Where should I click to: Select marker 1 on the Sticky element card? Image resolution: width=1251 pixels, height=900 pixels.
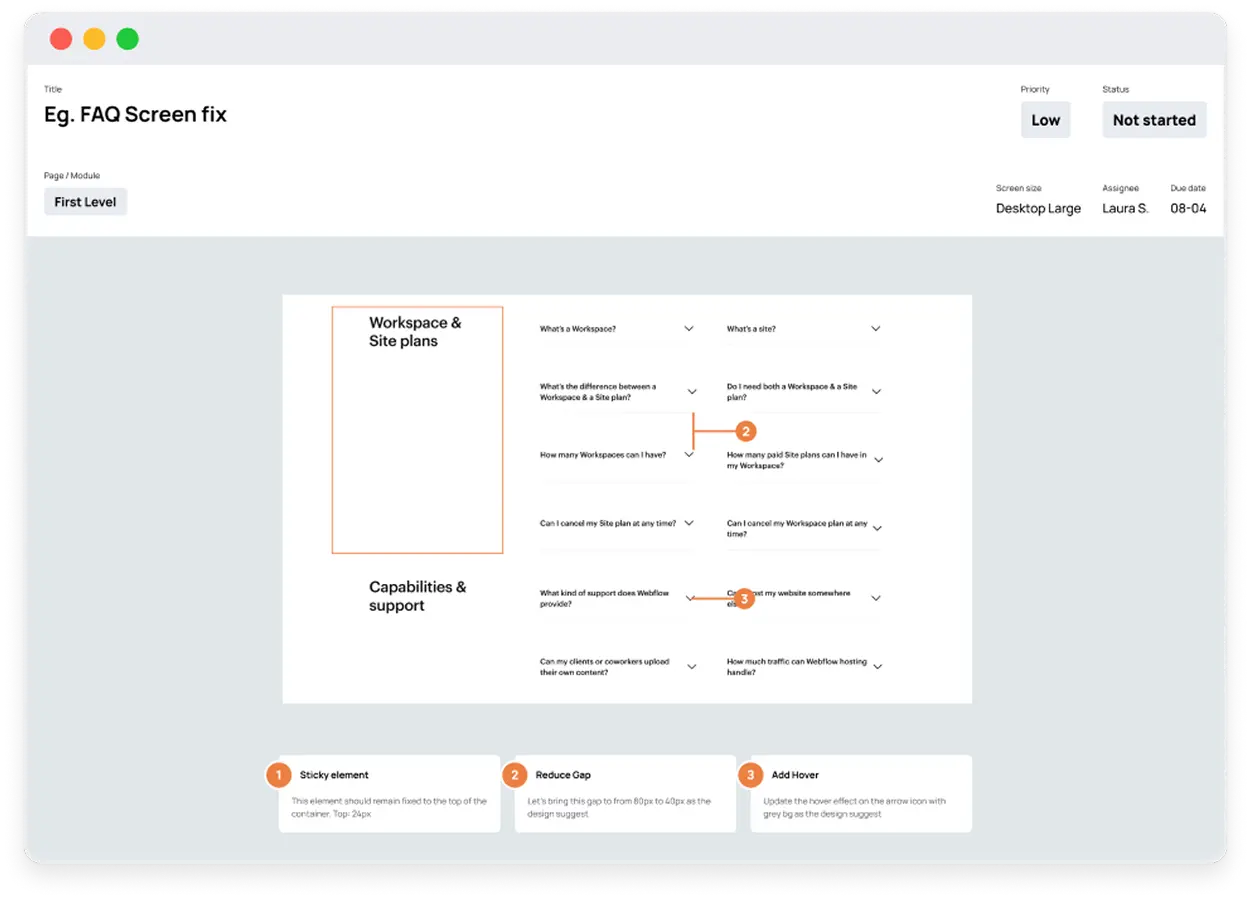click(x=278, y=775)
